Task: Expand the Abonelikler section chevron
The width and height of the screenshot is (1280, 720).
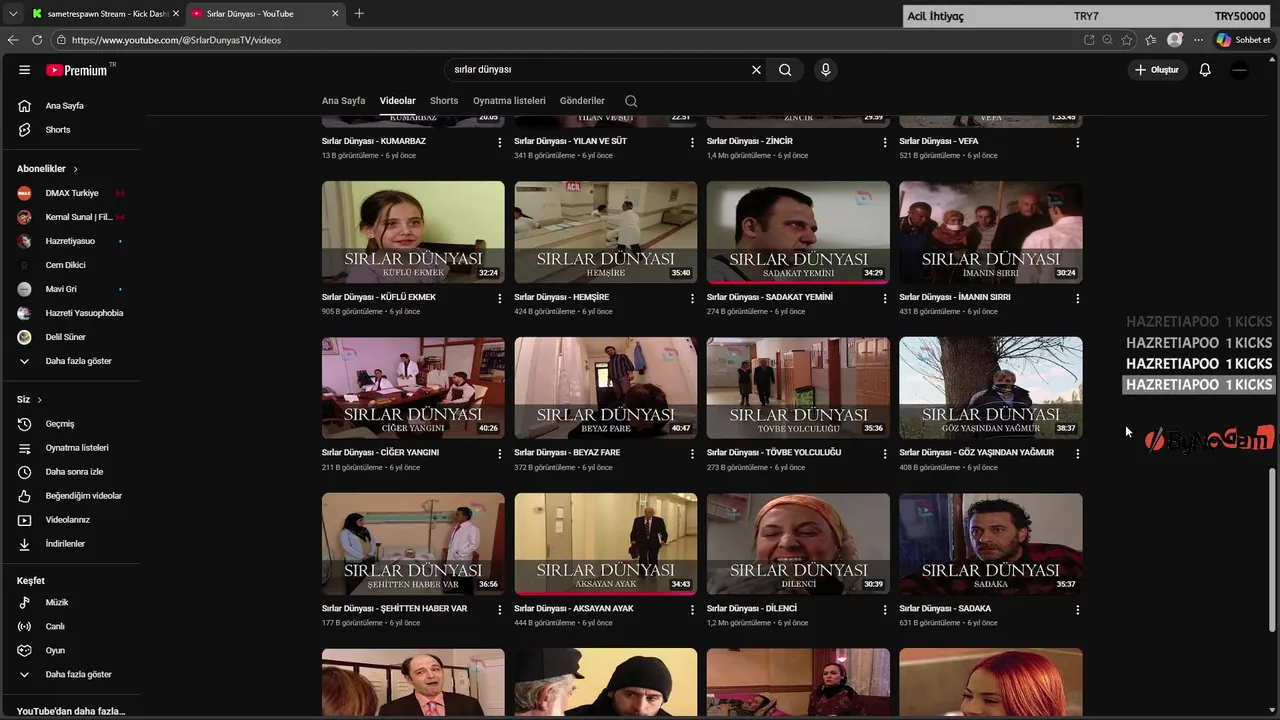Action: click(x=75, y=169)
